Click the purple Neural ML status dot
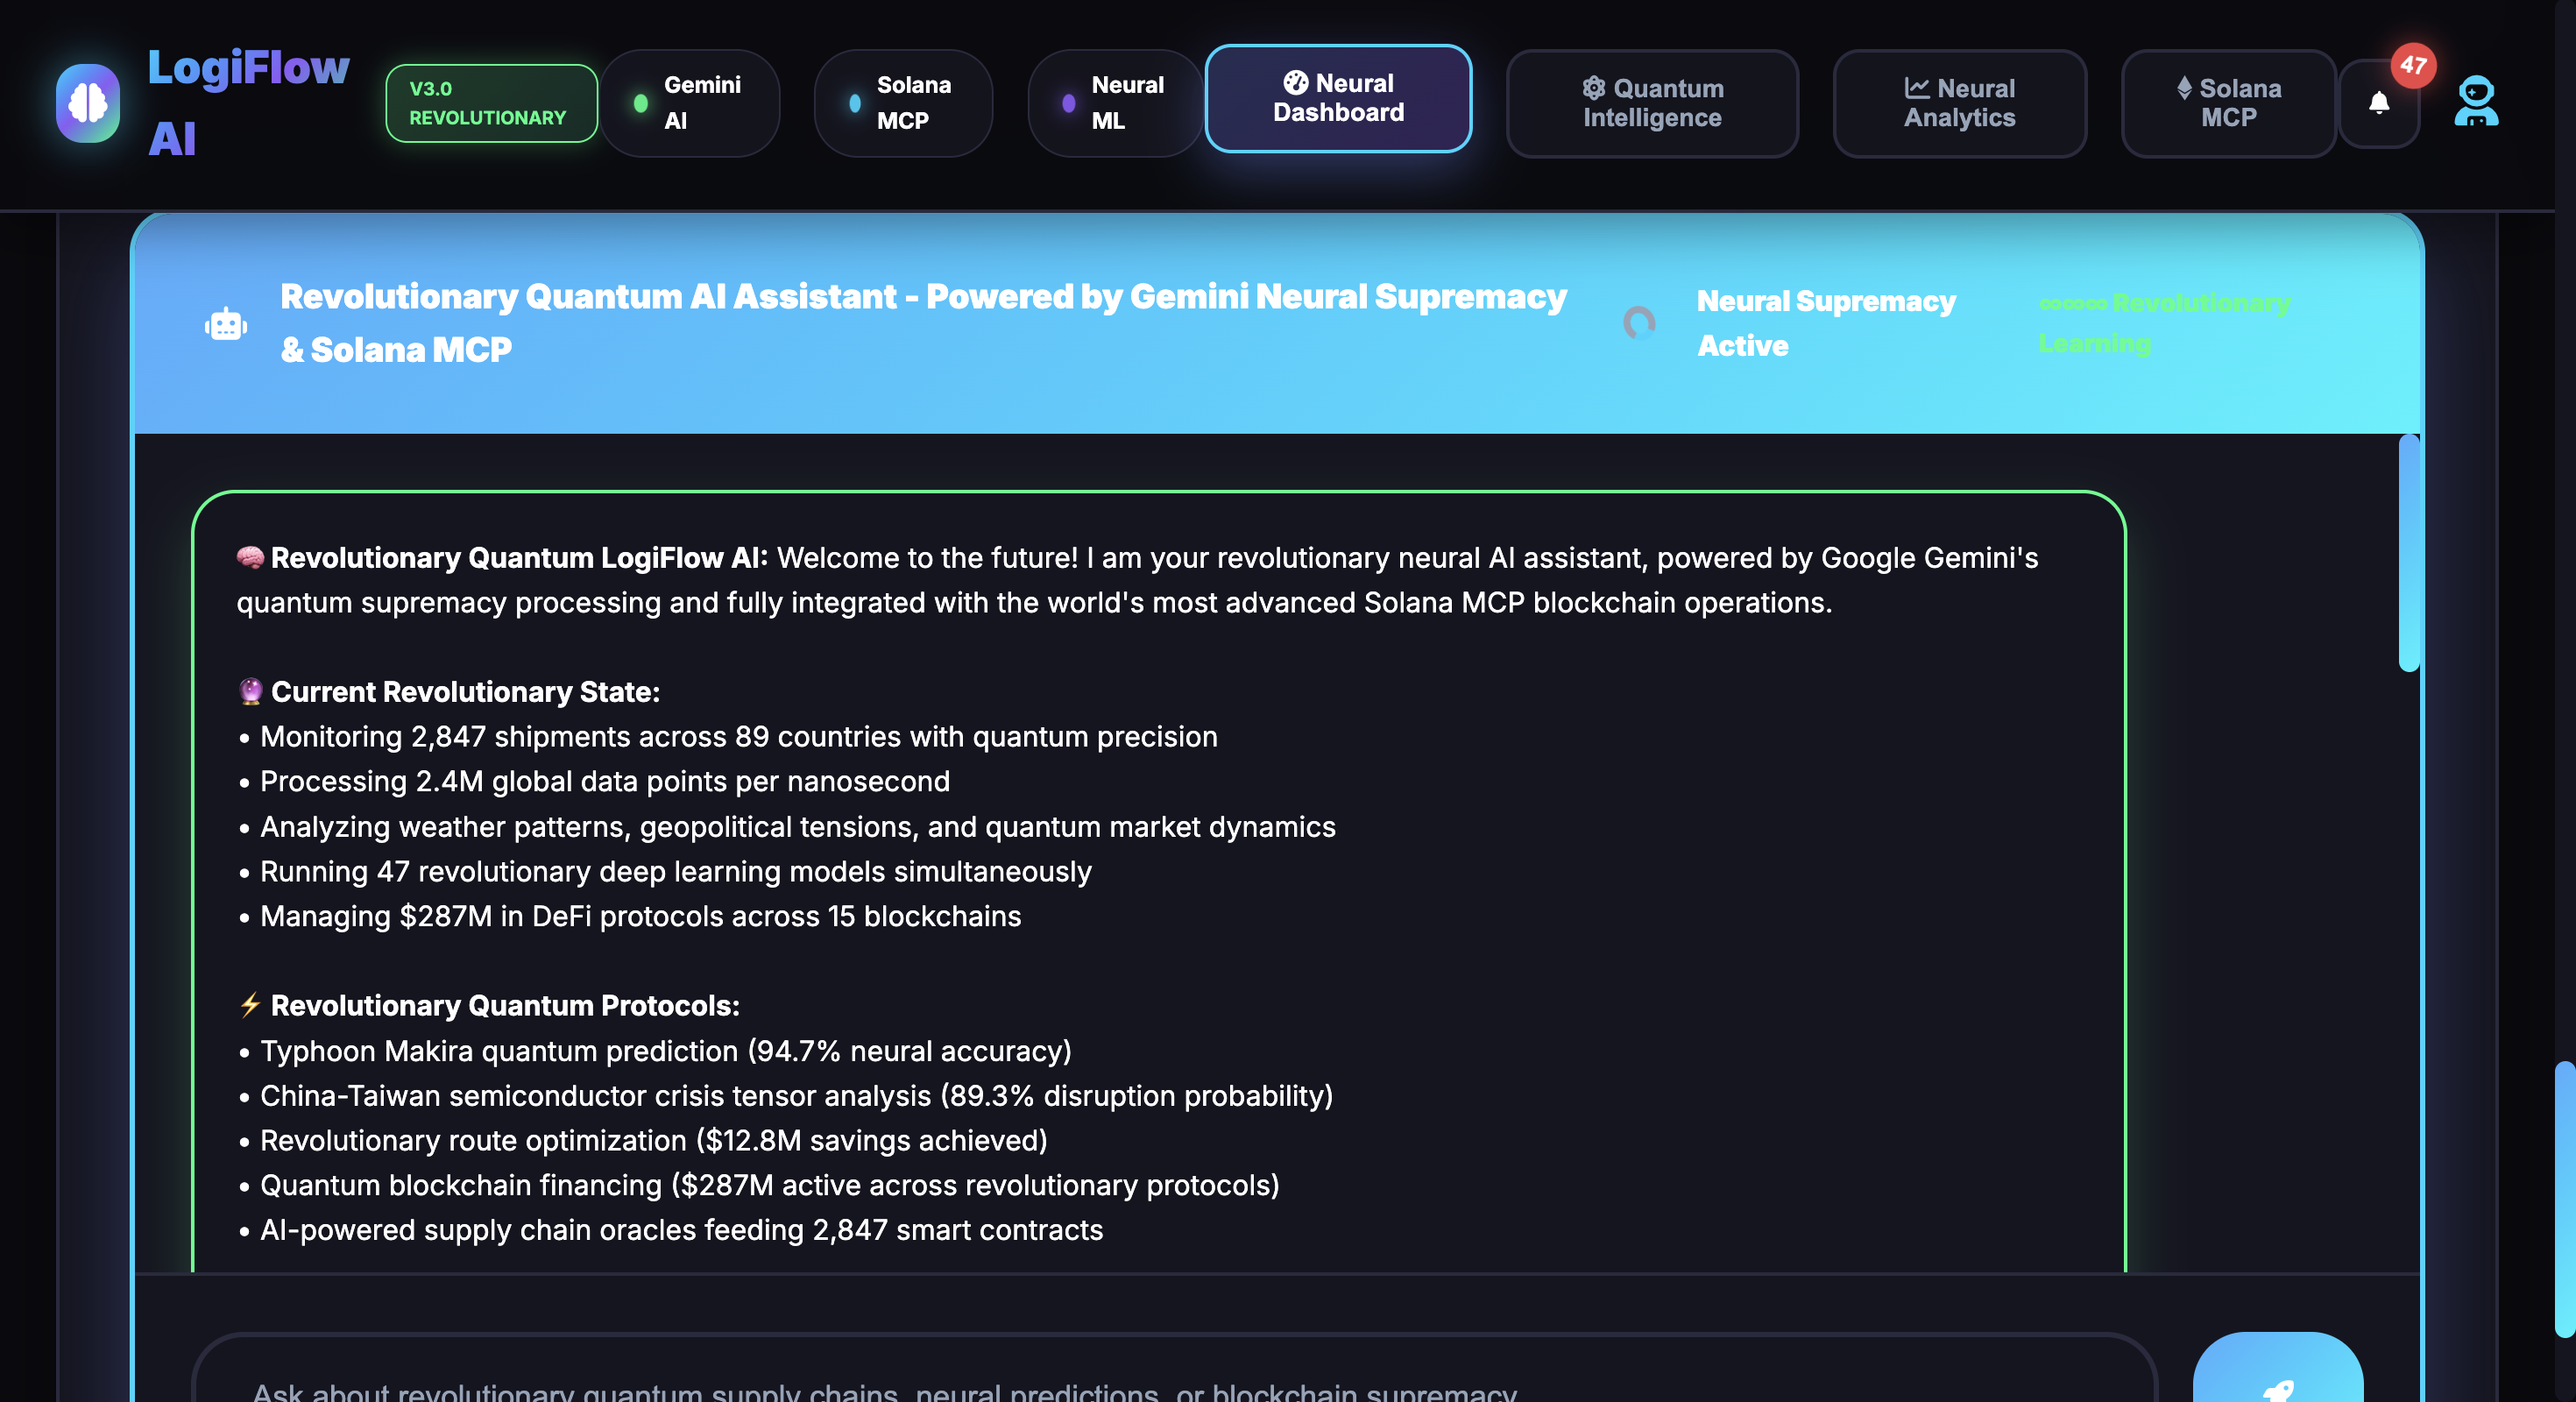Screen dimensions: 2576x1402 coord(1068,103)
